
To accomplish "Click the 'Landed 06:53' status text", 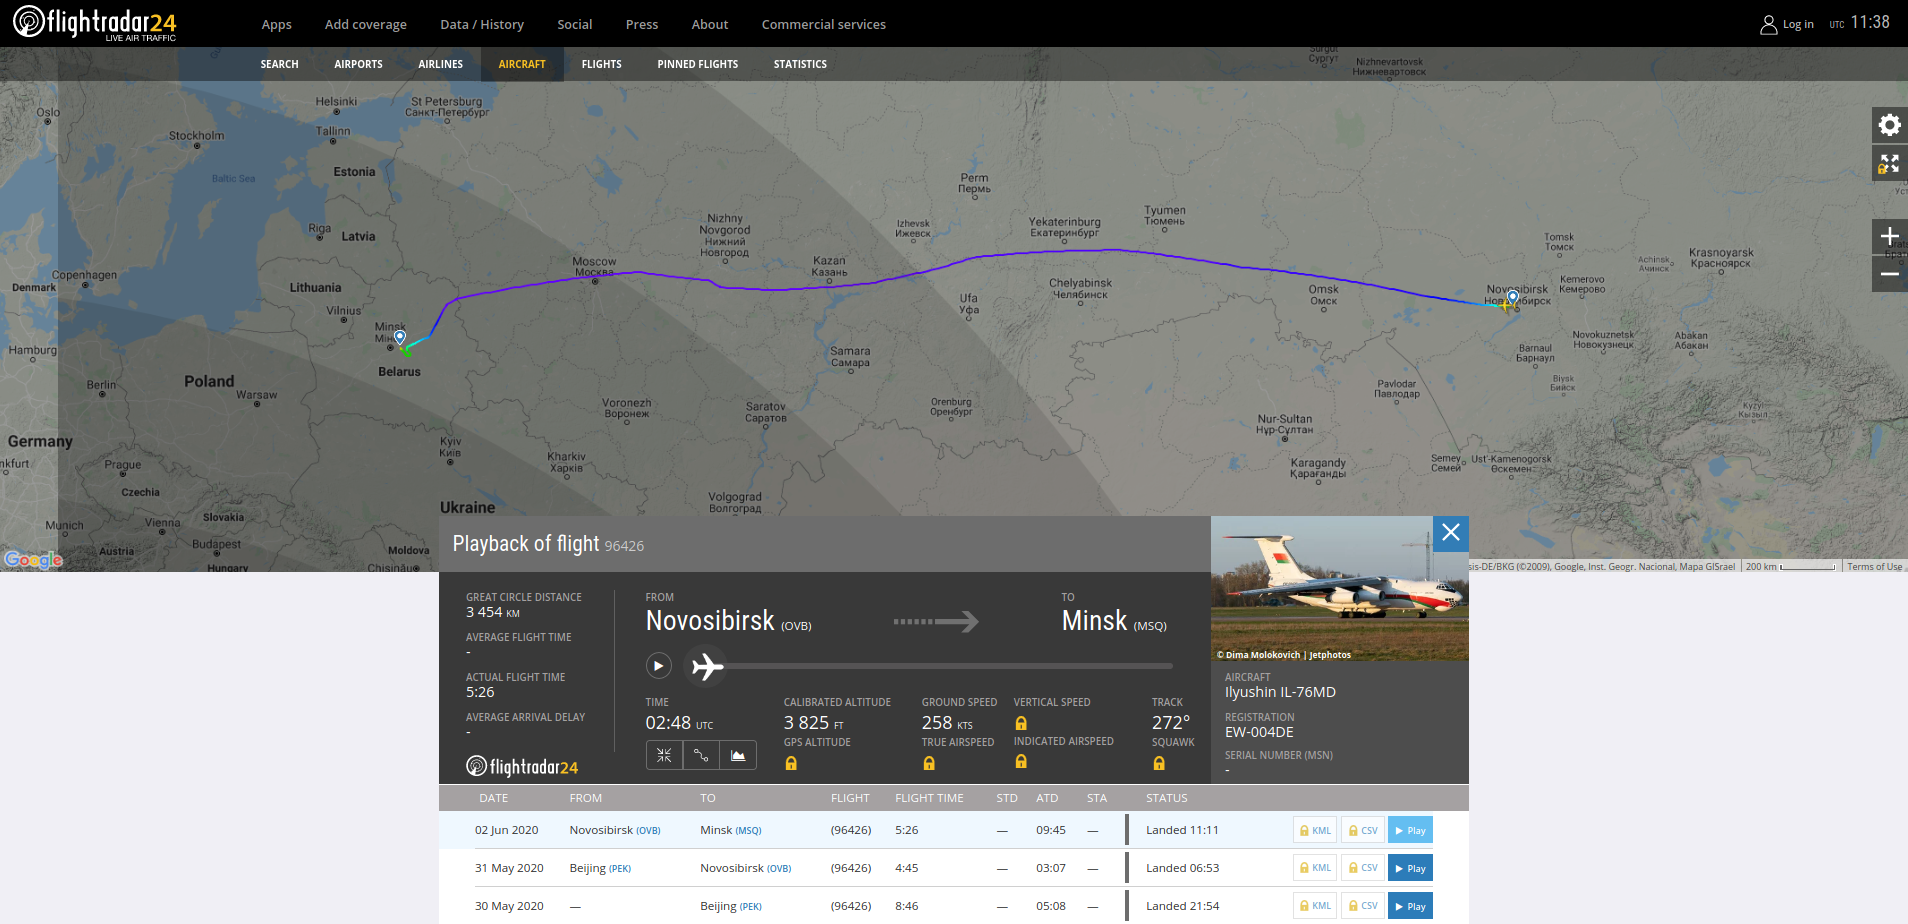I will point(1182,868).
